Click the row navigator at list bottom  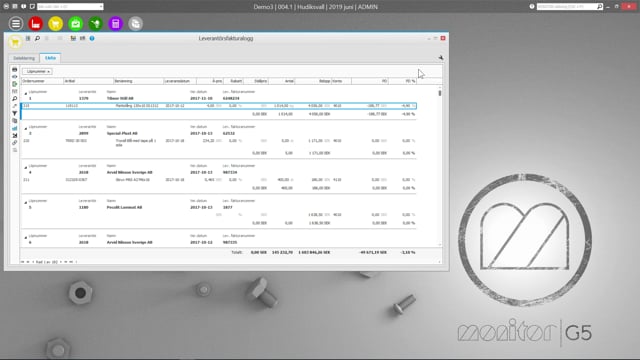(x=50, y=262)
